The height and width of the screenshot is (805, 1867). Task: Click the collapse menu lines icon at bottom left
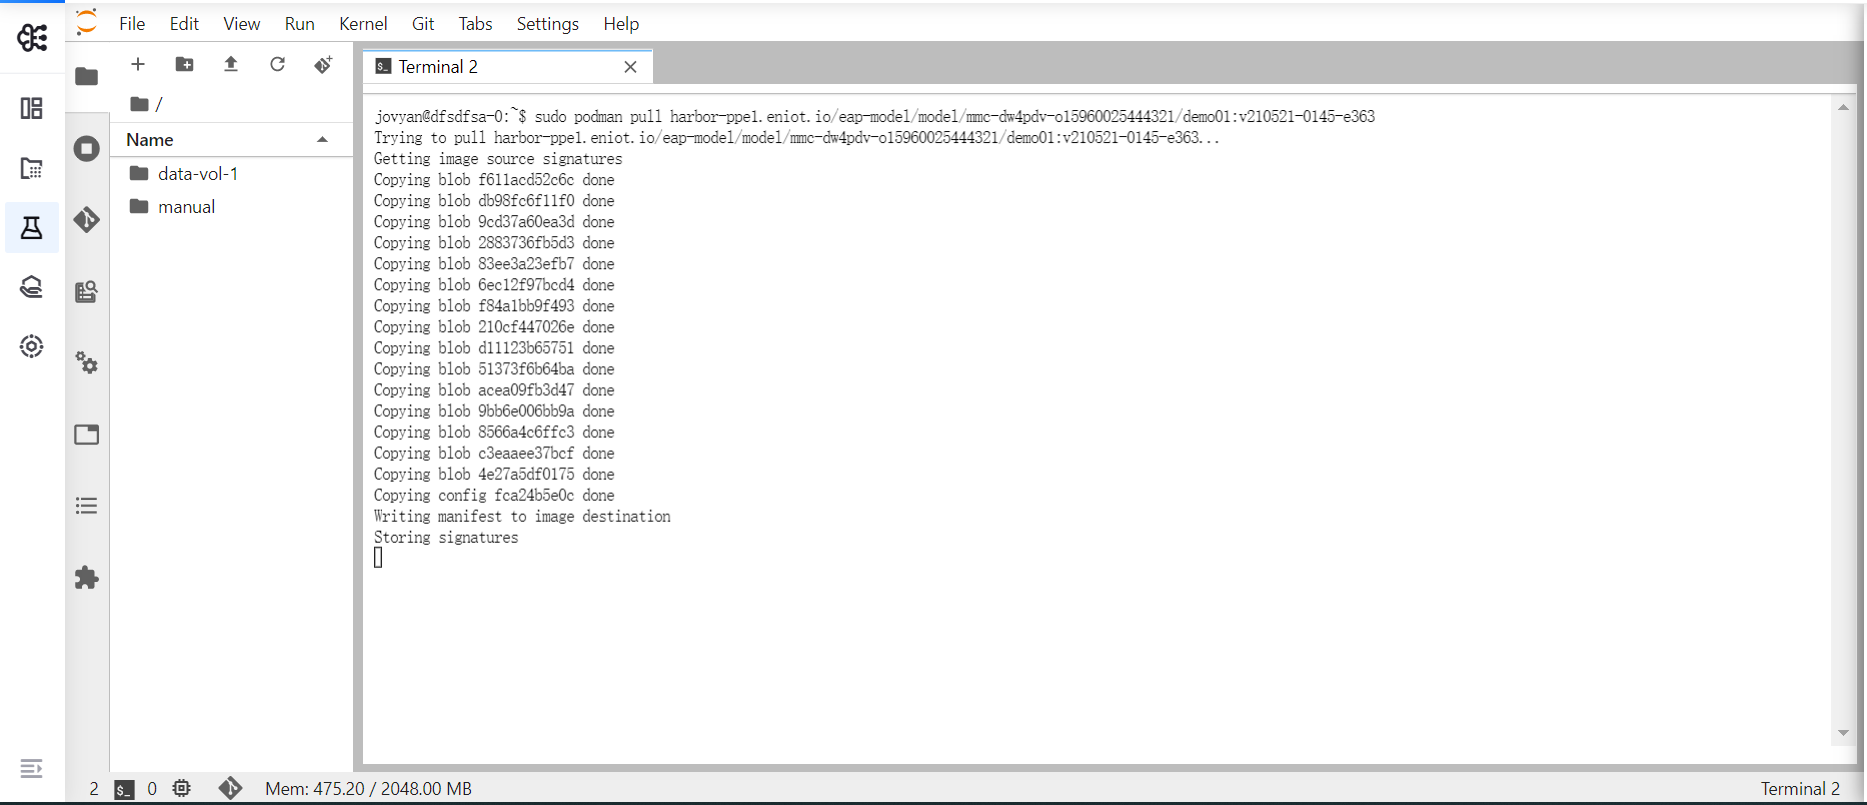pos(32,768)
